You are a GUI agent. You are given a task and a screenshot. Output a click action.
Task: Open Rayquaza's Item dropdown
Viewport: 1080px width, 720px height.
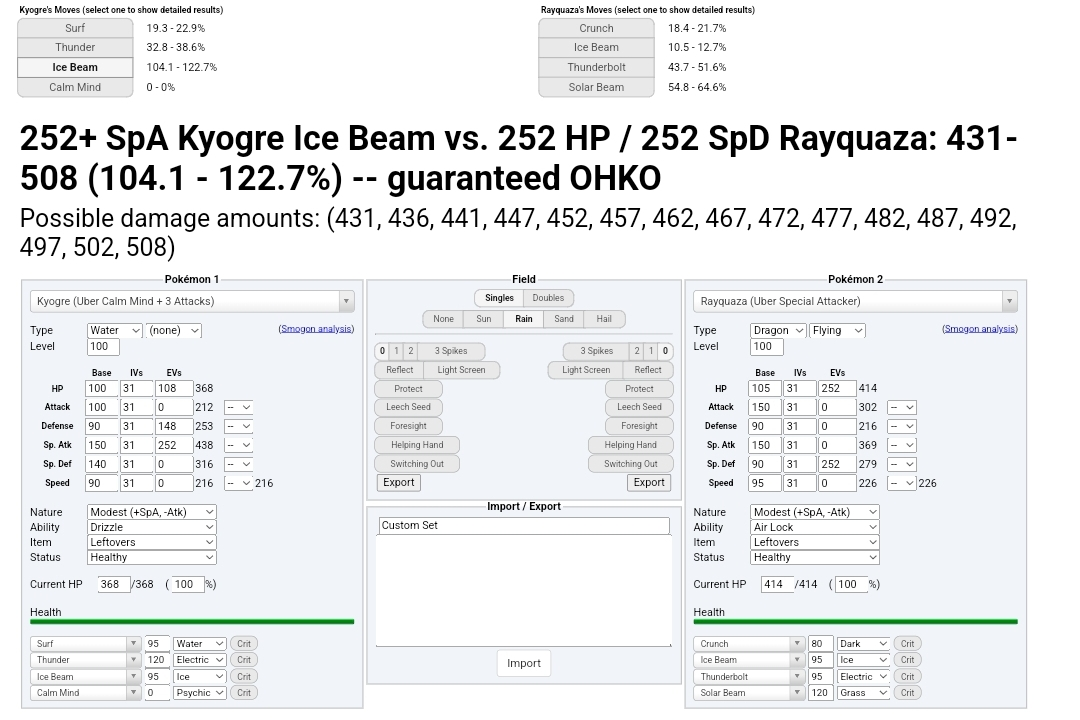tap(815, 542)
